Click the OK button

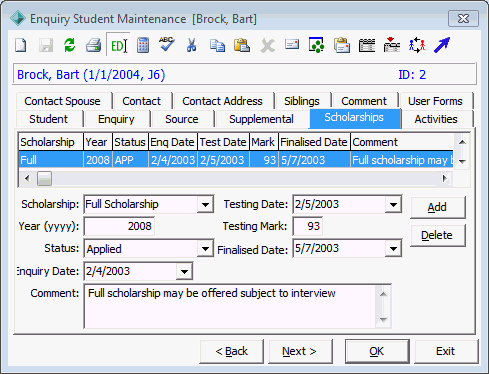click(377, 351)
